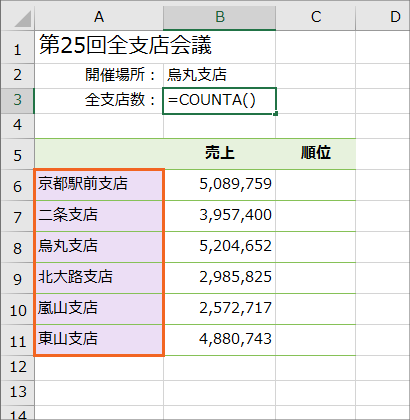Click the 烏丸支店 cell in row 2
410x420 pixels.
[219, 76]
